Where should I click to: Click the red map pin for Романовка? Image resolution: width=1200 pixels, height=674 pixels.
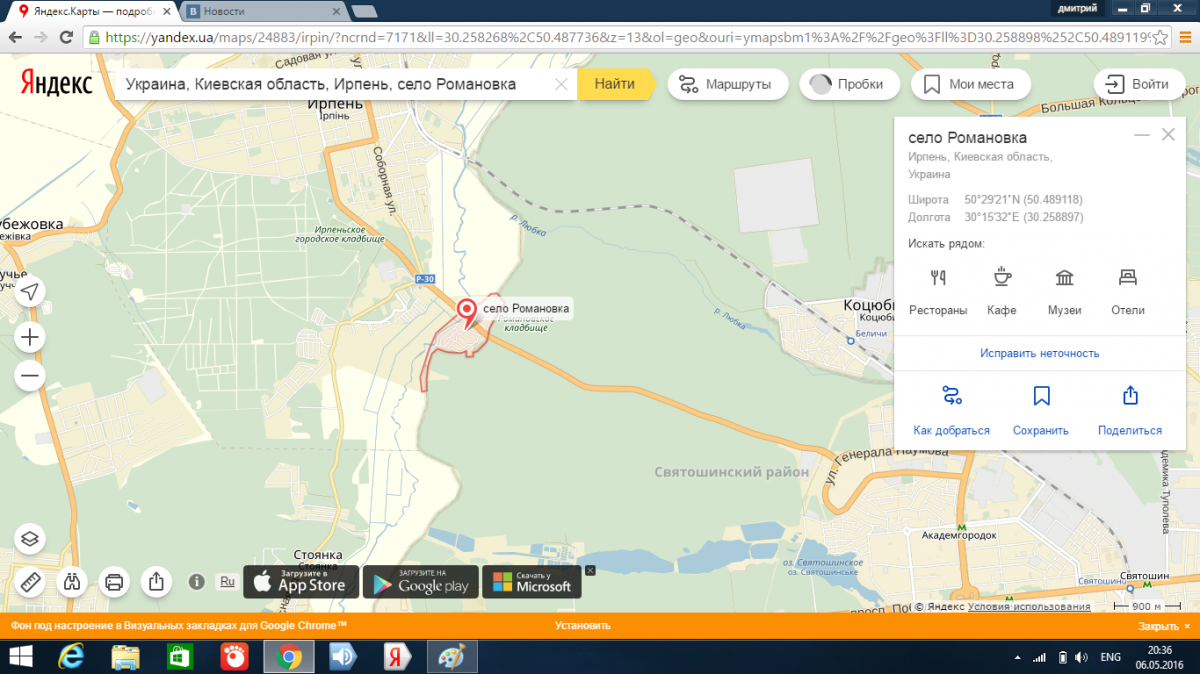tap(467, 313)
